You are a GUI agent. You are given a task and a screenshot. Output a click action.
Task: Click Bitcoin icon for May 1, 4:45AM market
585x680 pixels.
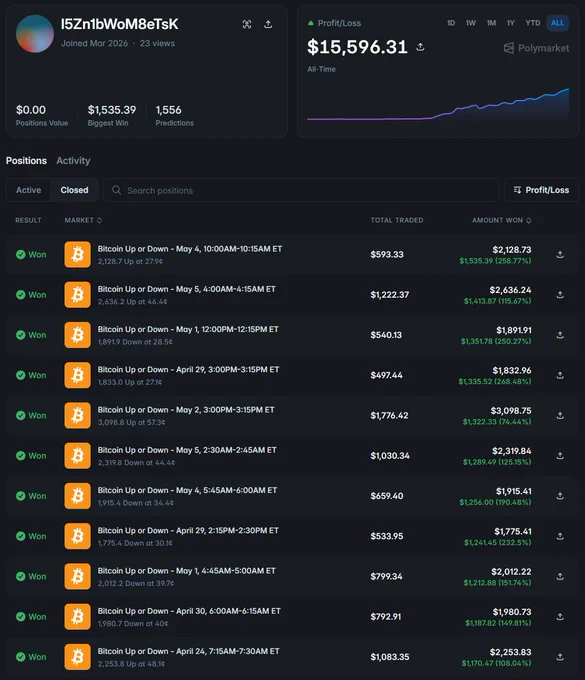(x=78, y=576)
